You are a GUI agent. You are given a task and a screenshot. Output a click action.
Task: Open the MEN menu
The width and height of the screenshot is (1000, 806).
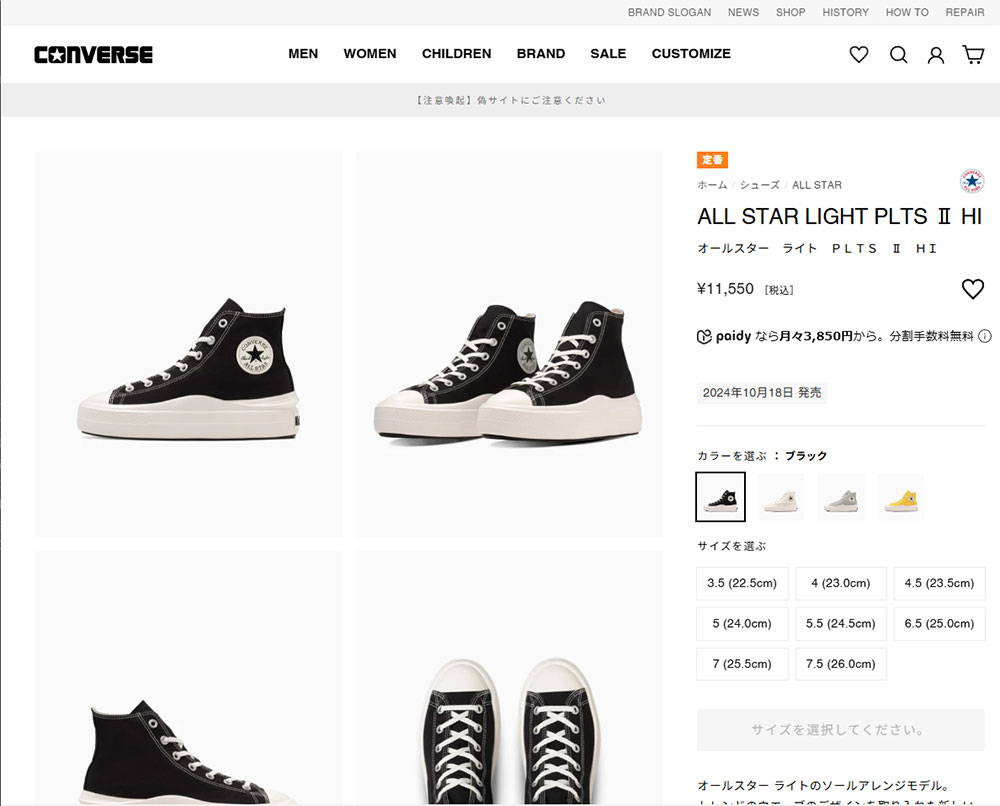coord(303,54)
